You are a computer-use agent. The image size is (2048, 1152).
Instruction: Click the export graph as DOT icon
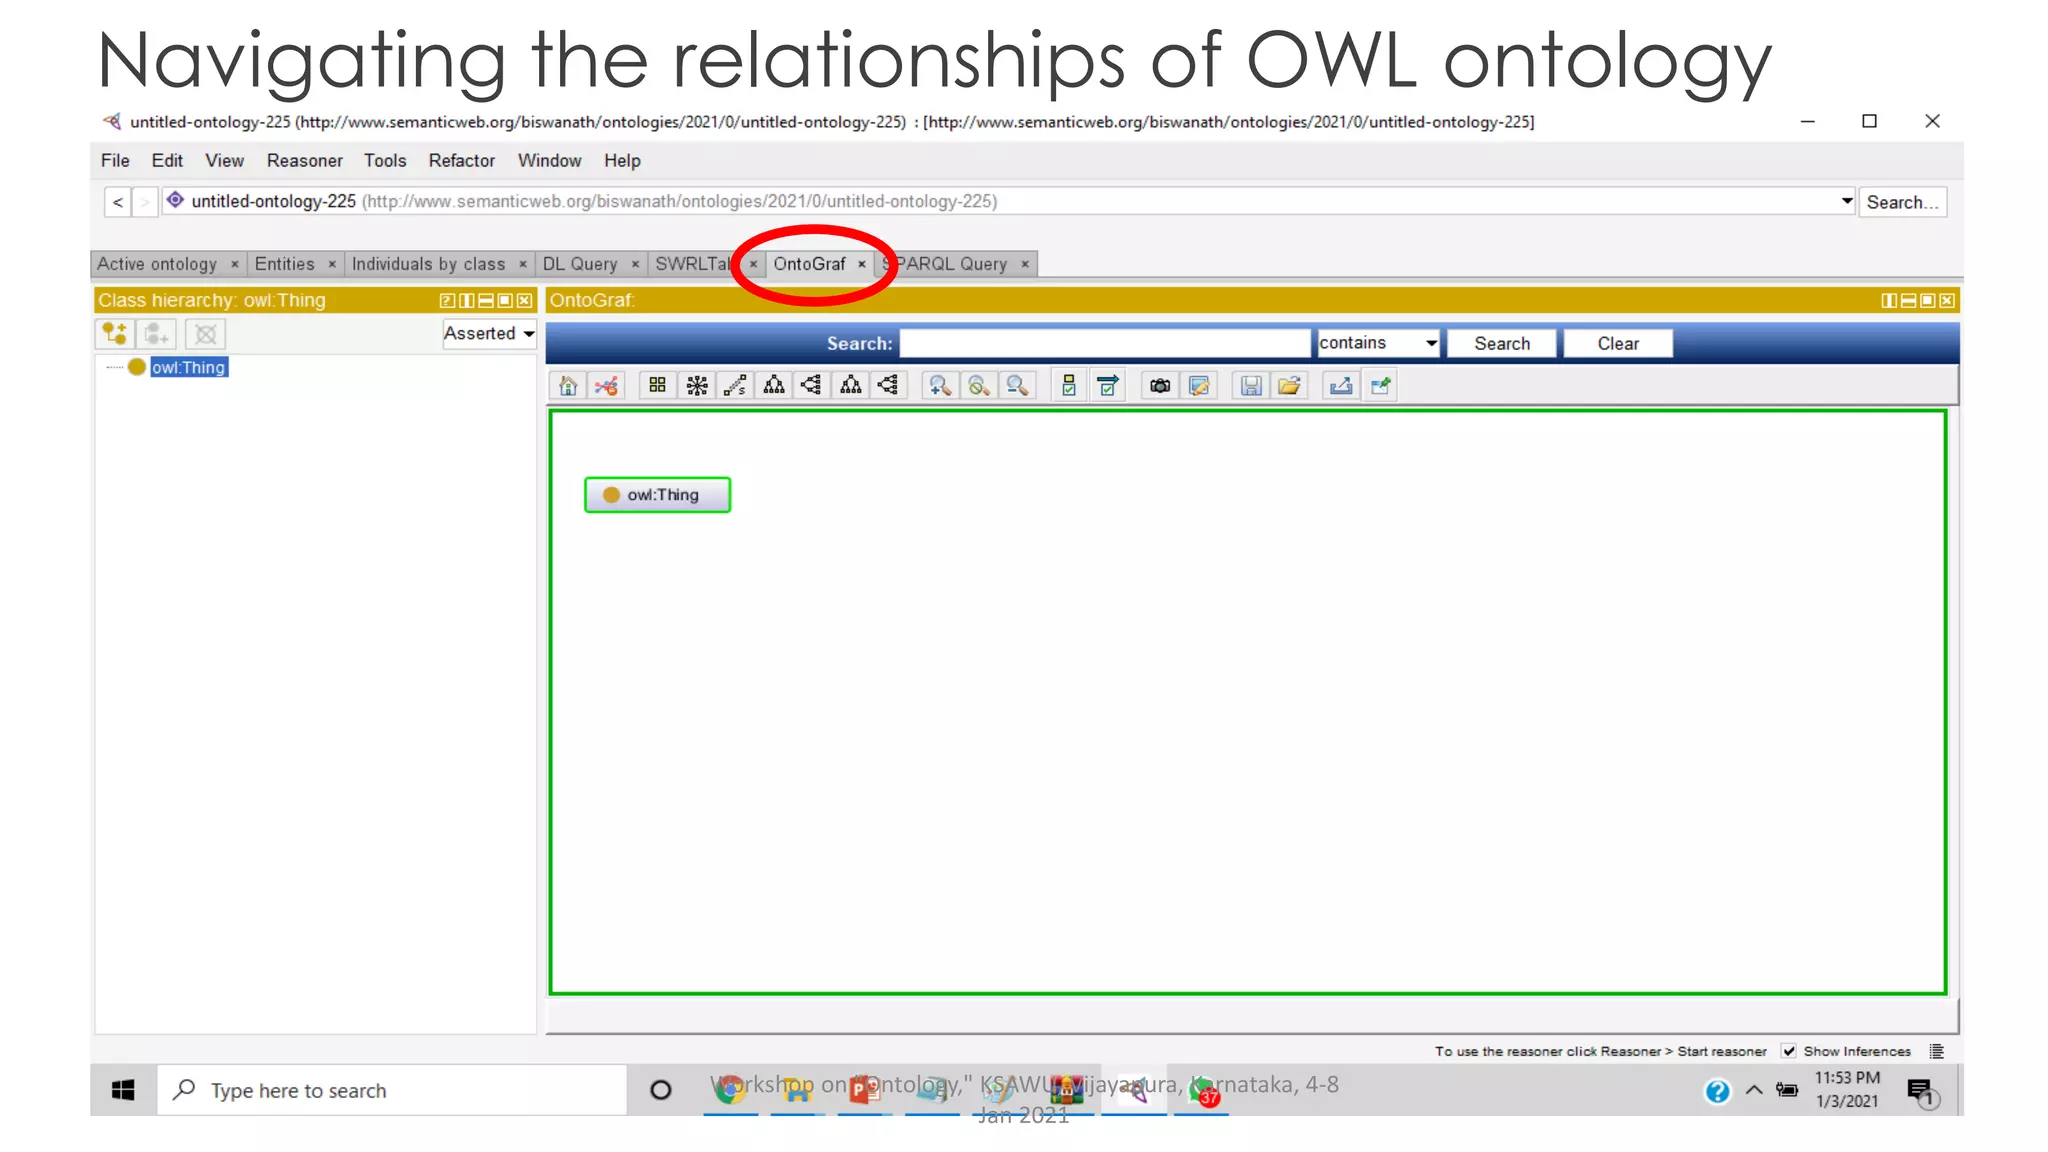point(1341,386)
